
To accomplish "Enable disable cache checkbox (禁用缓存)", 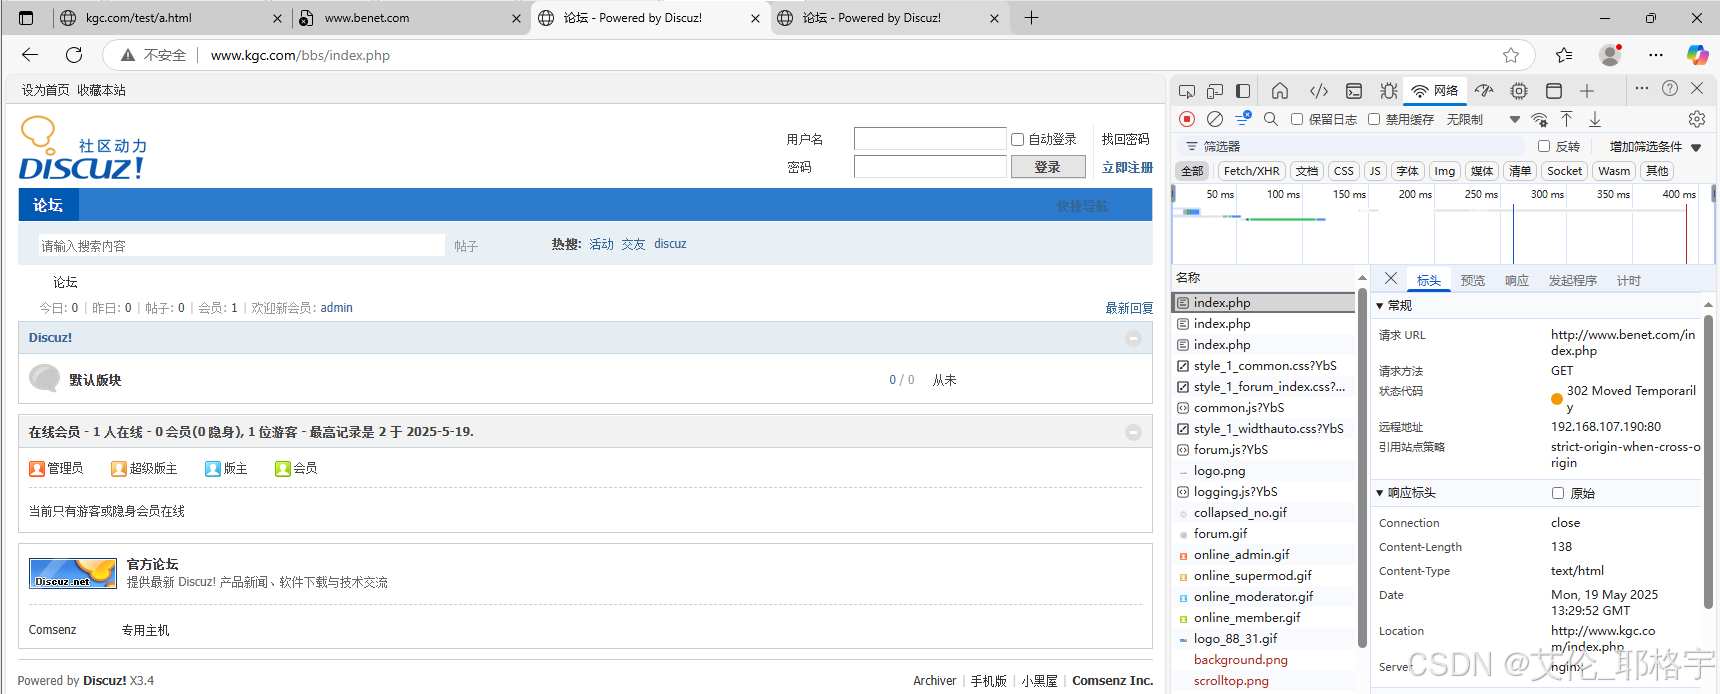I will pyautogui.click(x=1374, y=119).
